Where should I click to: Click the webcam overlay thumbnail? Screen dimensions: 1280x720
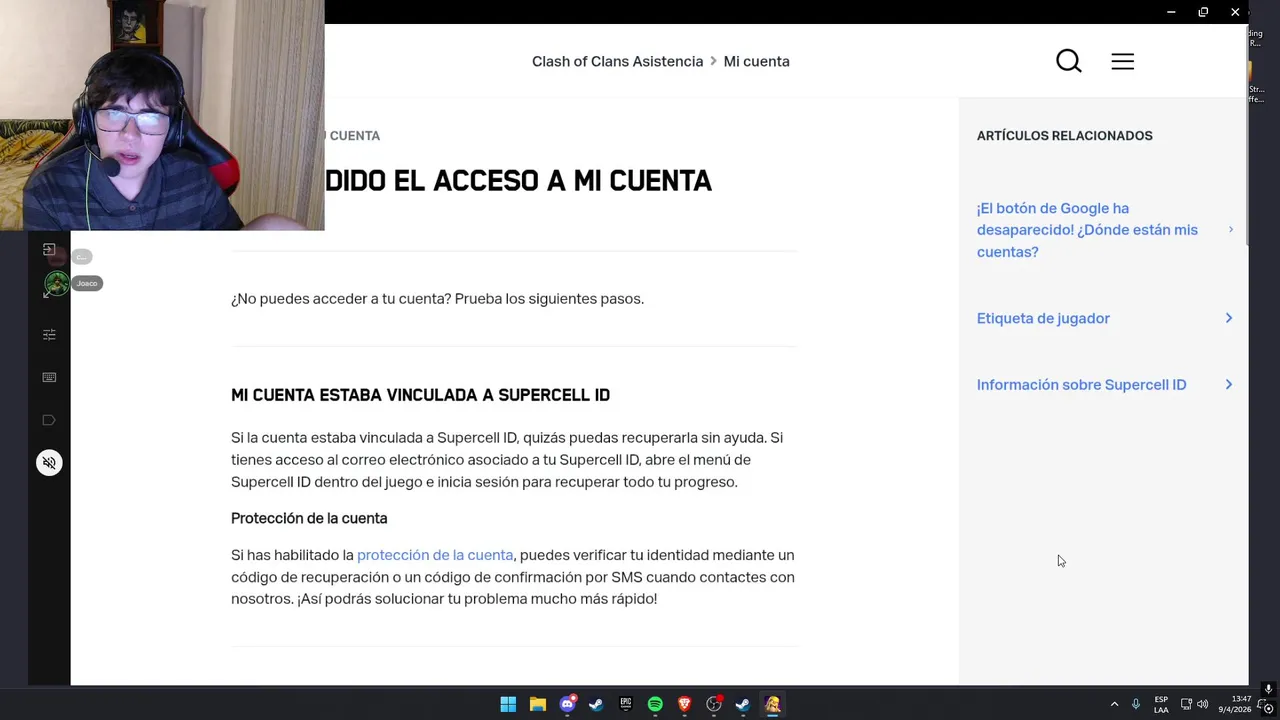pos(162,115)
